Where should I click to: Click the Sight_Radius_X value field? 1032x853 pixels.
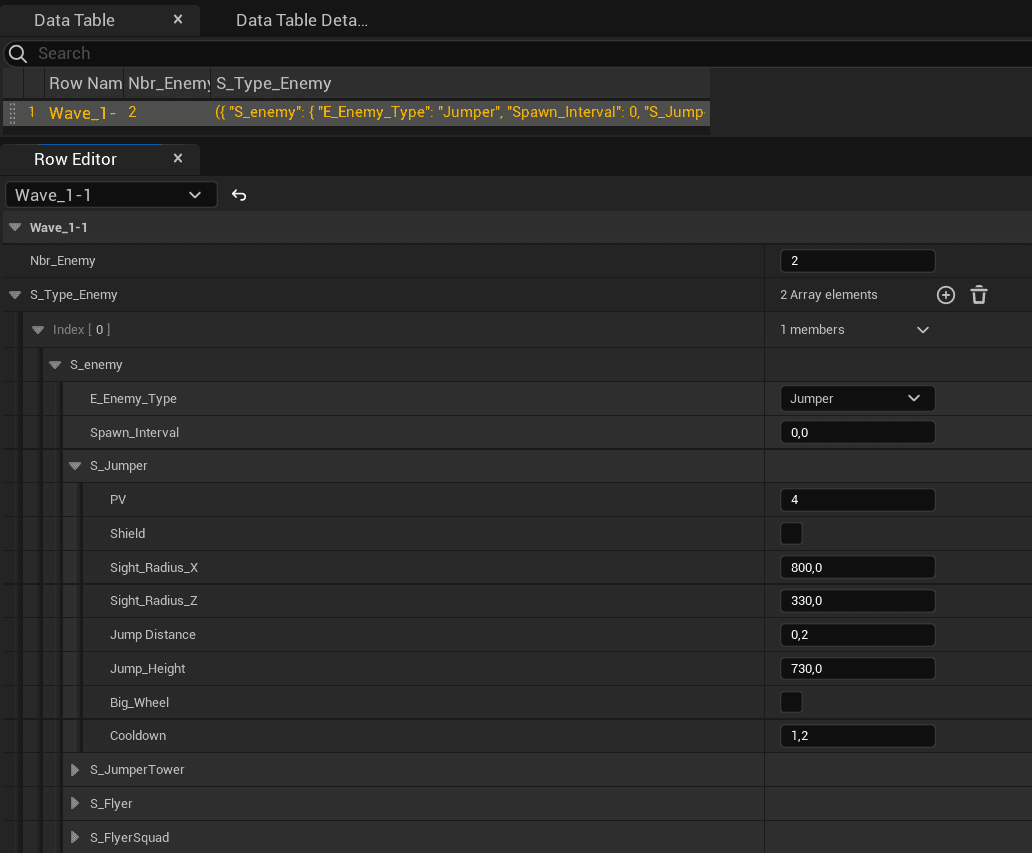tap(857, 567)
